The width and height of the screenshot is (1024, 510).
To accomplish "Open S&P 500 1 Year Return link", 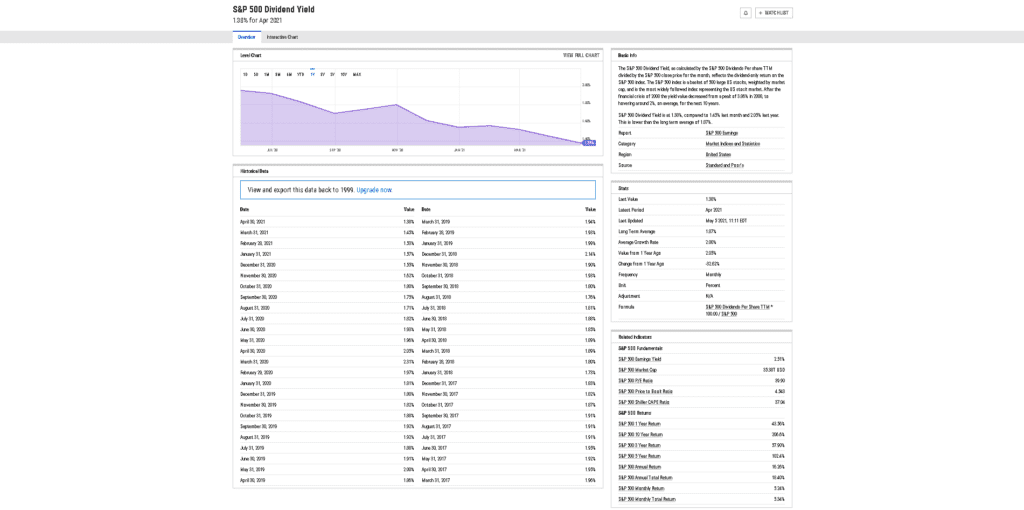I will coord(639,423).
